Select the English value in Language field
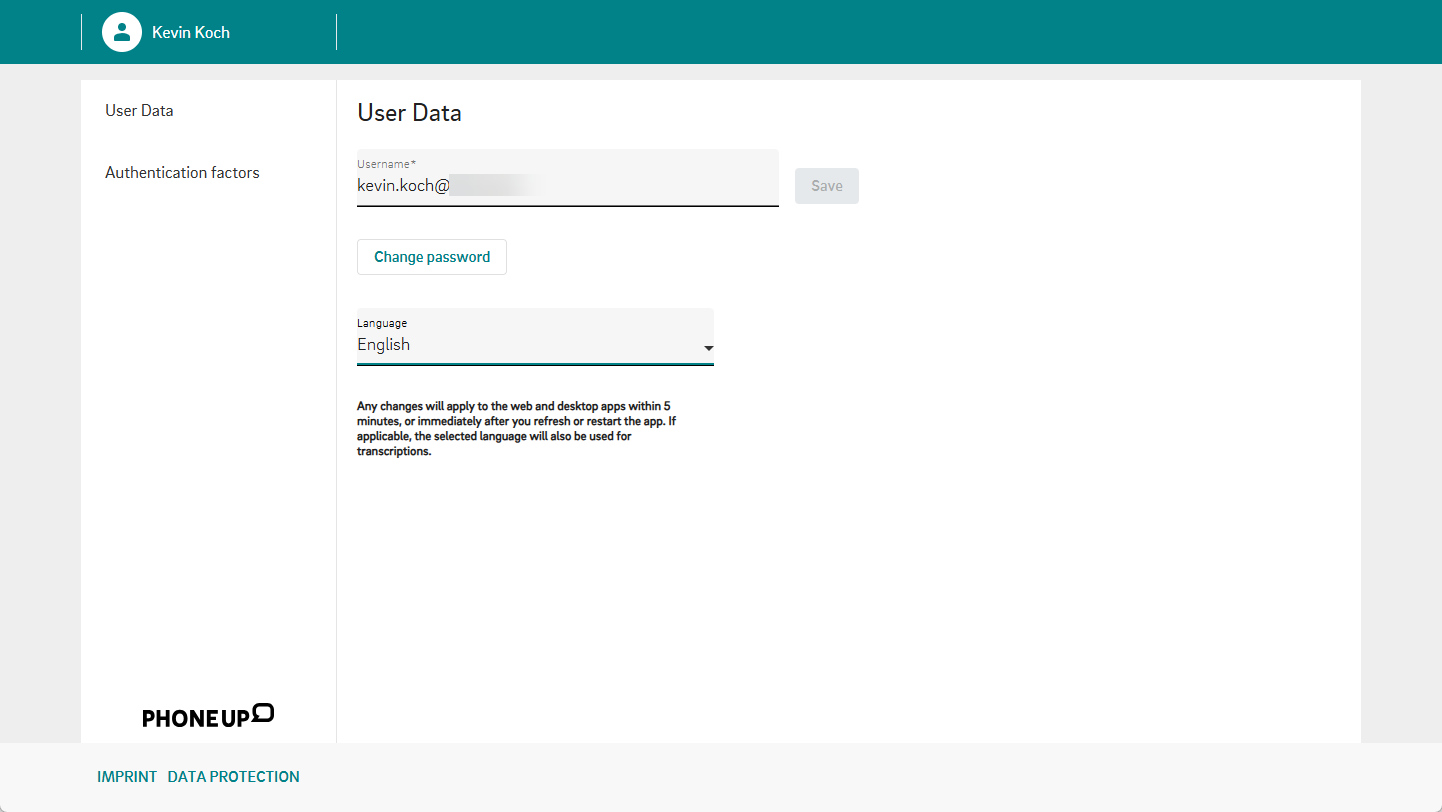The width and height of the screenshot is (1442, 812). tap(384, 345)
